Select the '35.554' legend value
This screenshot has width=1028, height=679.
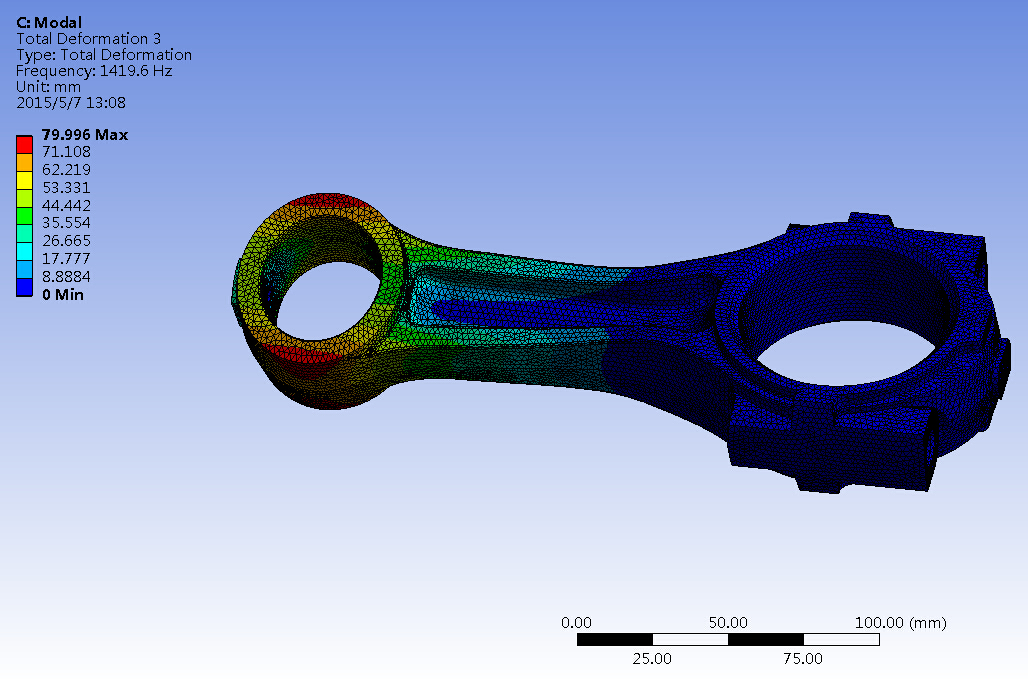coord(66,223)
